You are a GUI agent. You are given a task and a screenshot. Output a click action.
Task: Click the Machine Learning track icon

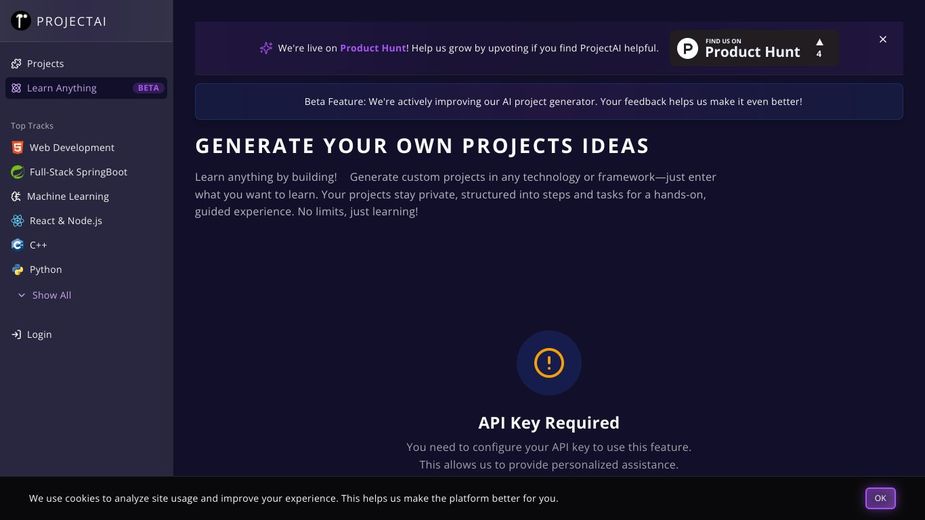(16, 197)
